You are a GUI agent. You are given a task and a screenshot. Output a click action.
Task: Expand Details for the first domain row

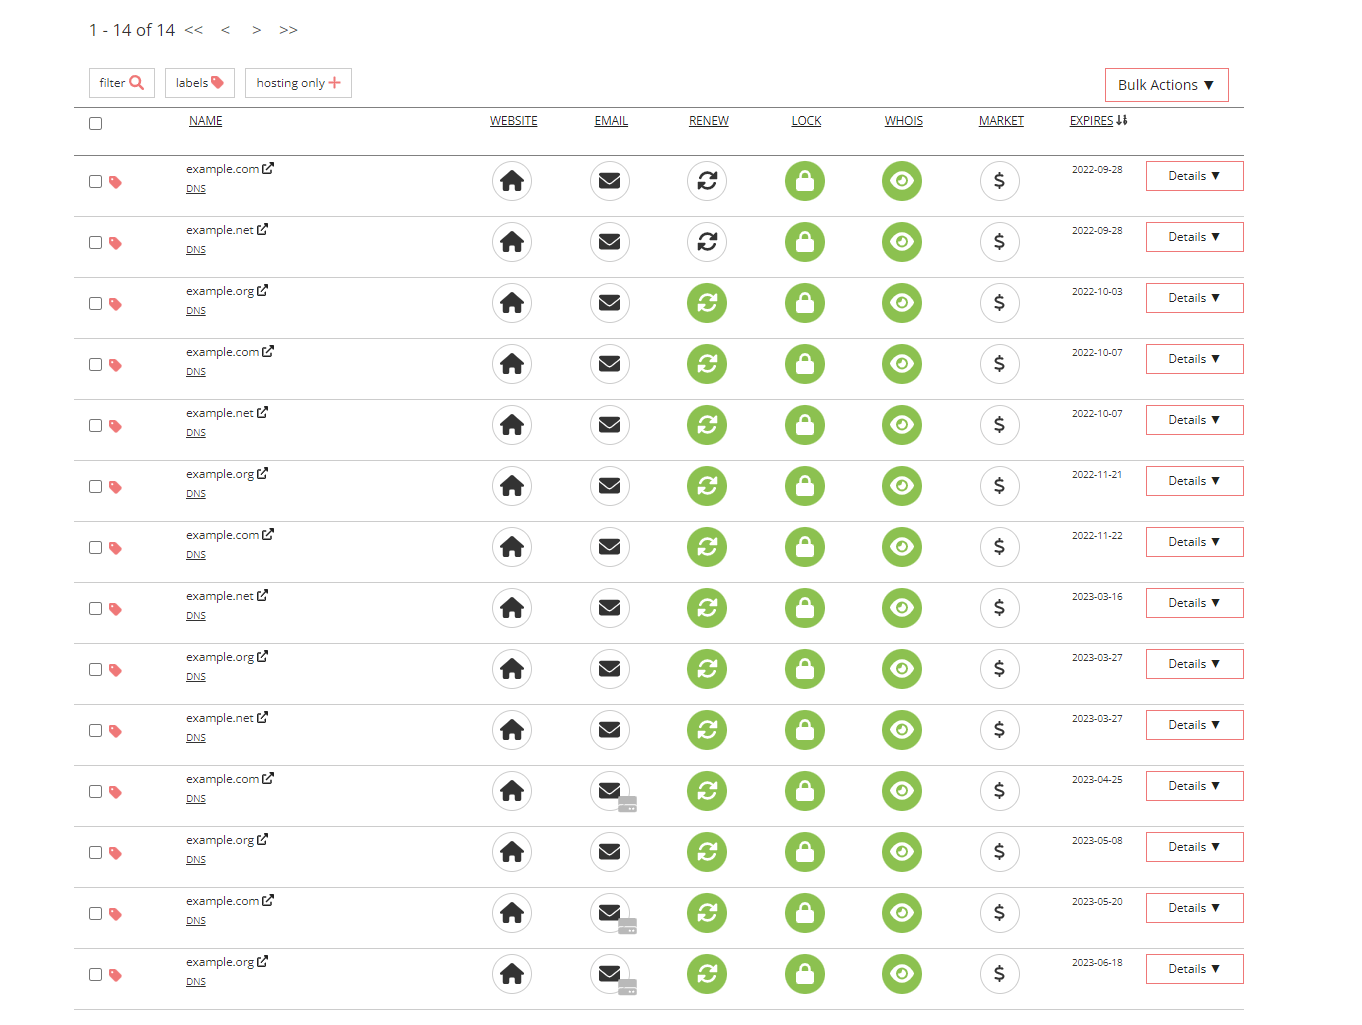(x=1194, y=175)
